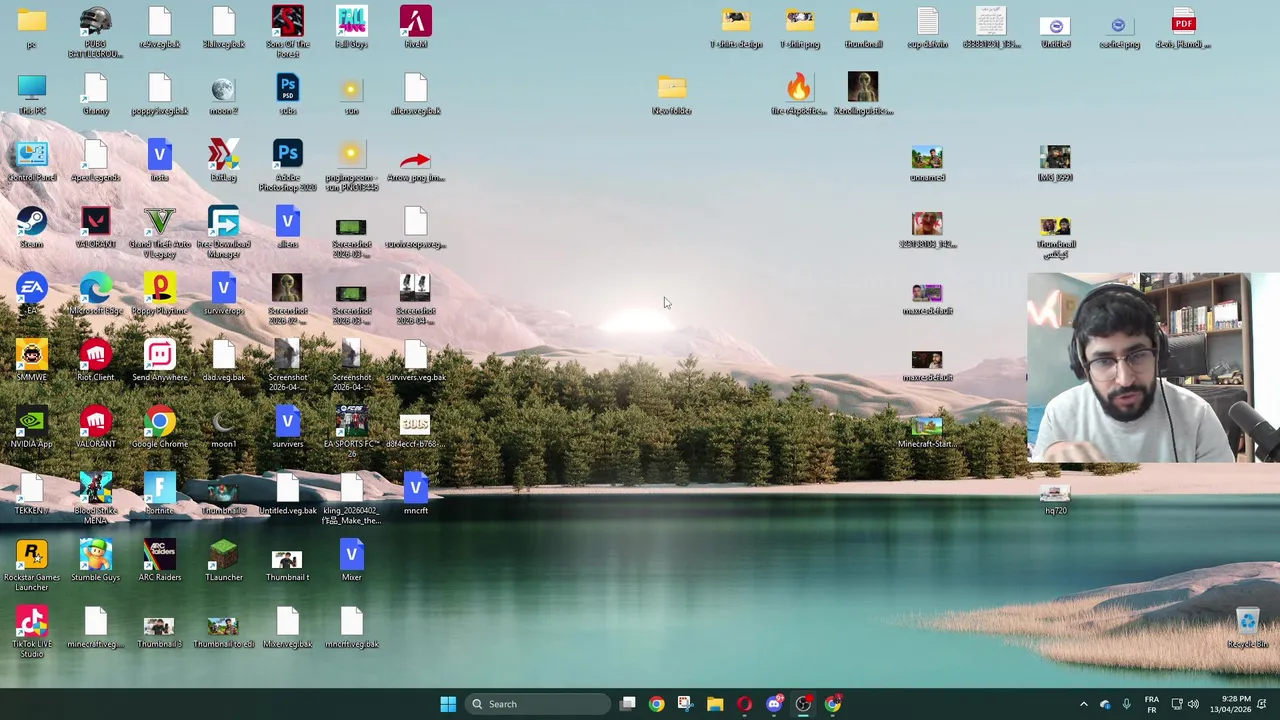Viewport: 1280px width, 720px height.
Task: Select the fire image file
Action: click(x=799, y=94)
